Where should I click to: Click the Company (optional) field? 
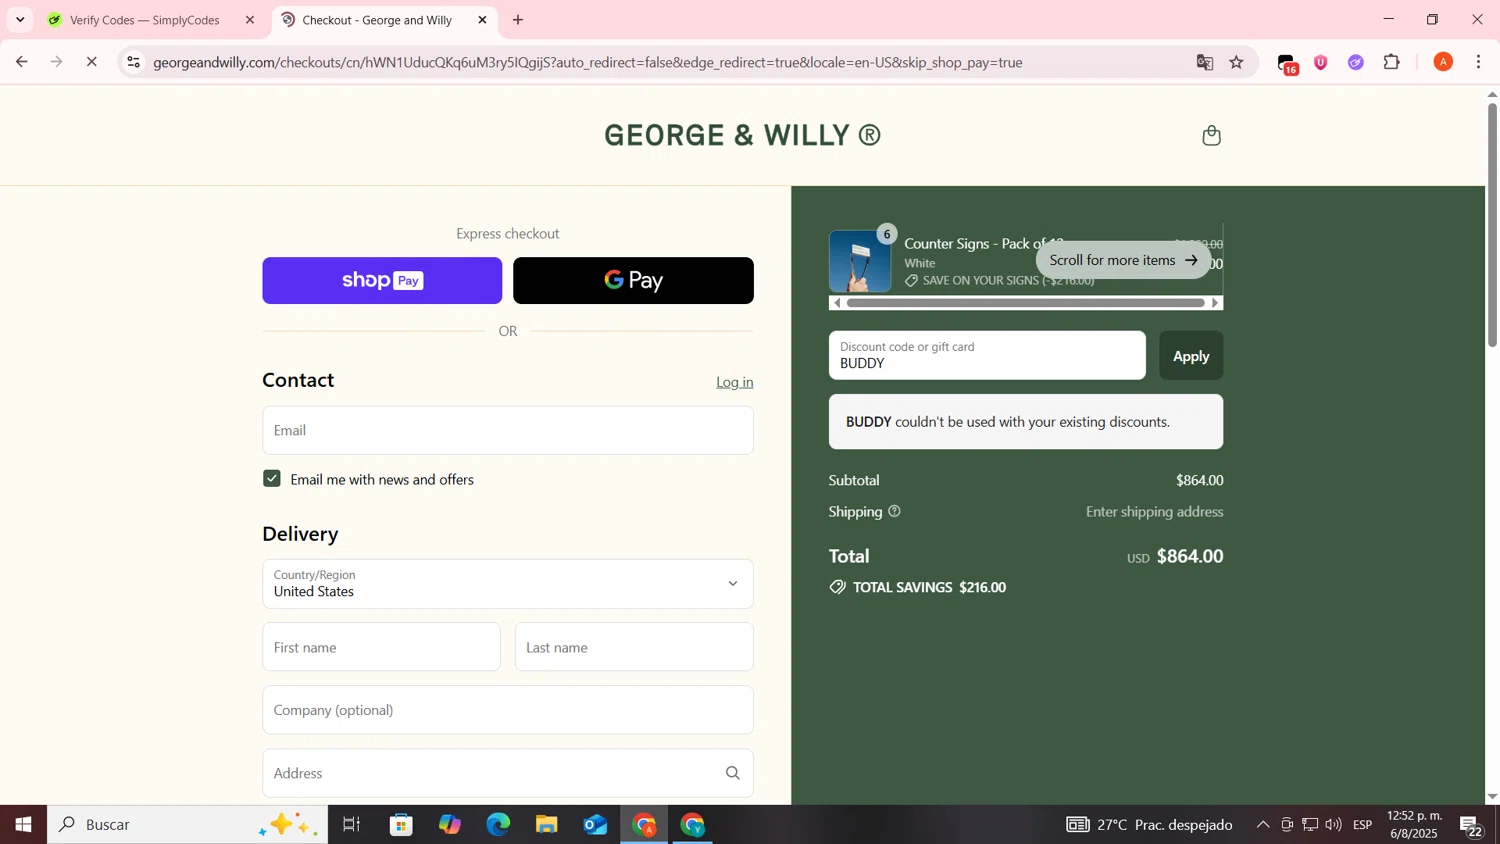[508, 710]
